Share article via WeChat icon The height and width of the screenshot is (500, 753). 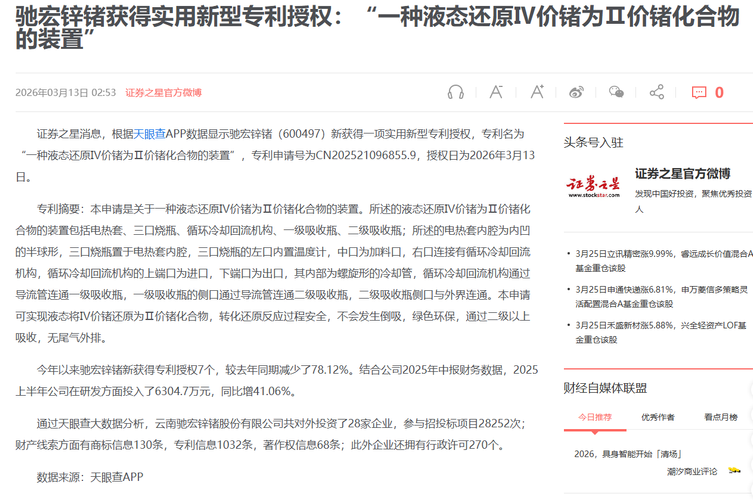616,92
